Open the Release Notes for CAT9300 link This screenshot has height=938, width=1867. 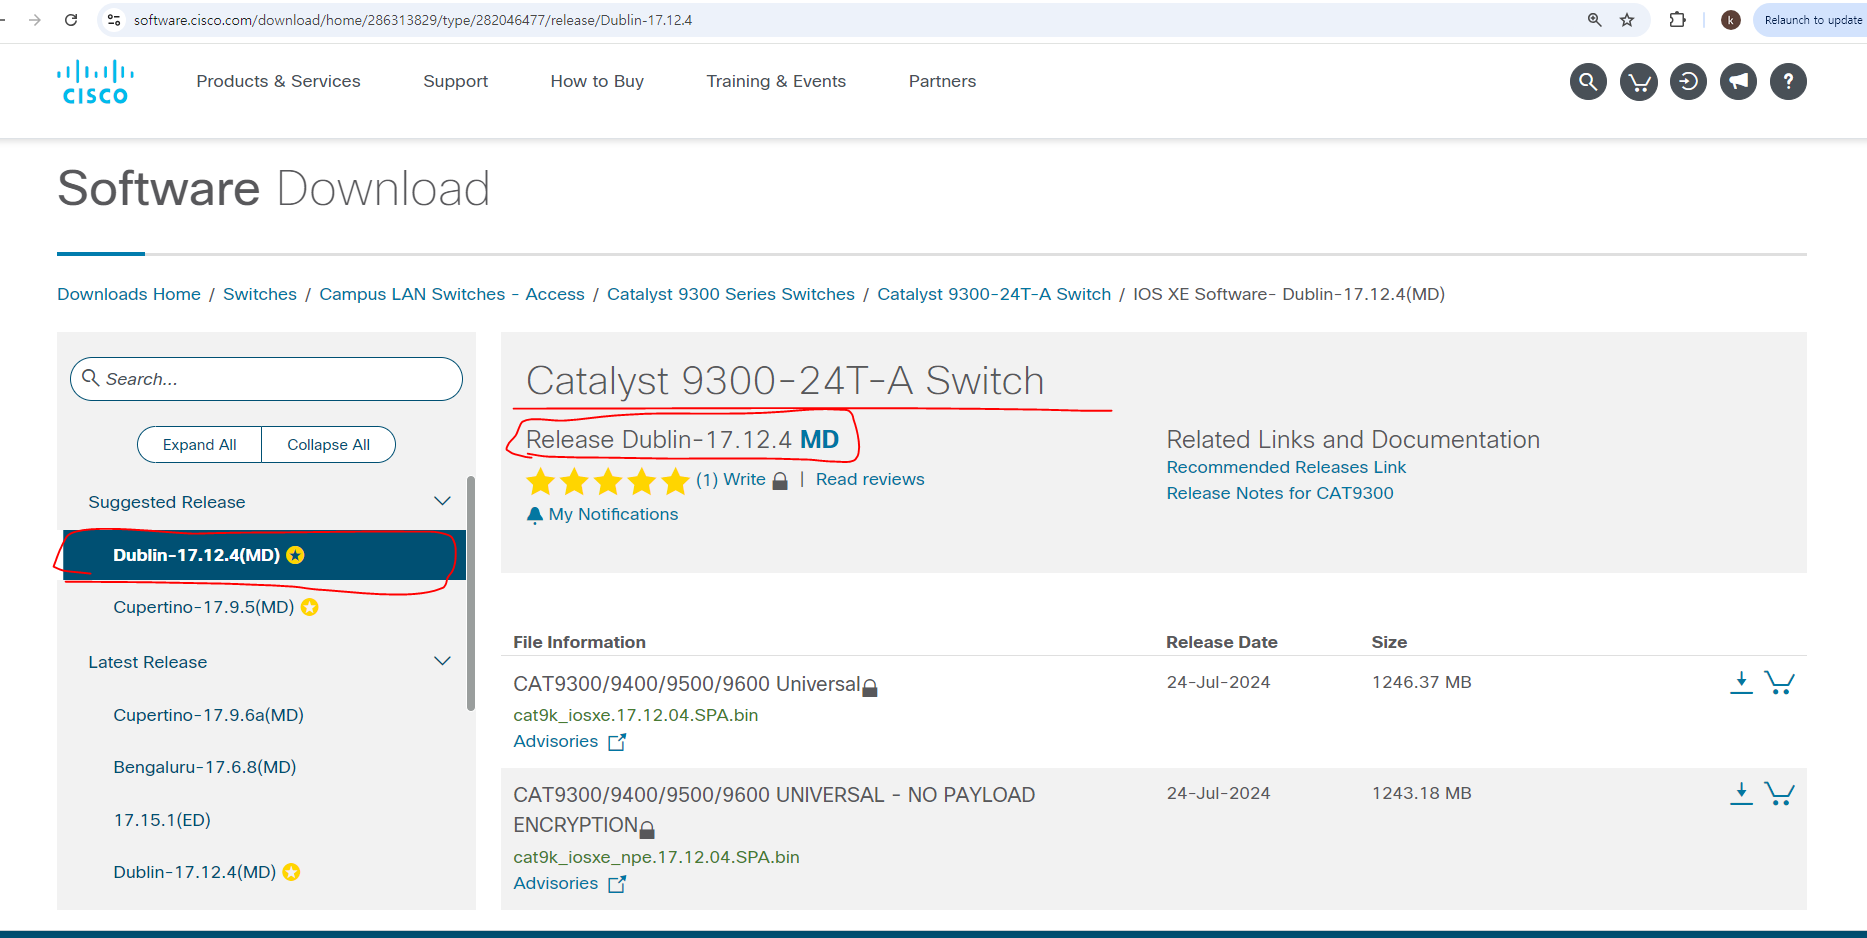(x=1280, y=493)
